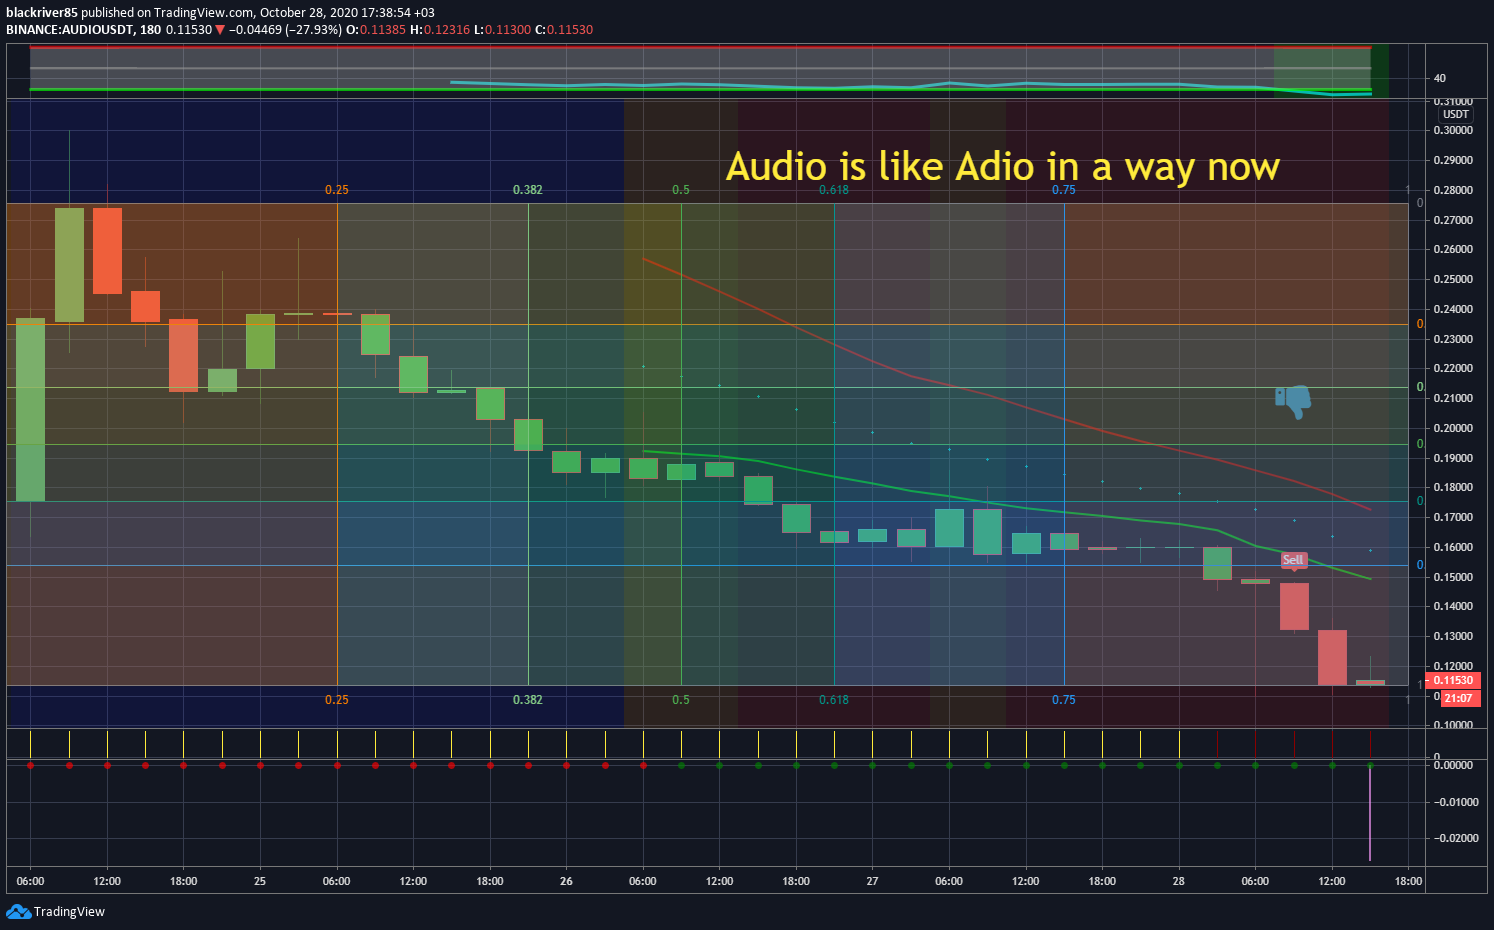Click the 0.382 Fibonacci label above the chart
This screenshot has height=930, width=1494.
(x=528, y=190)
